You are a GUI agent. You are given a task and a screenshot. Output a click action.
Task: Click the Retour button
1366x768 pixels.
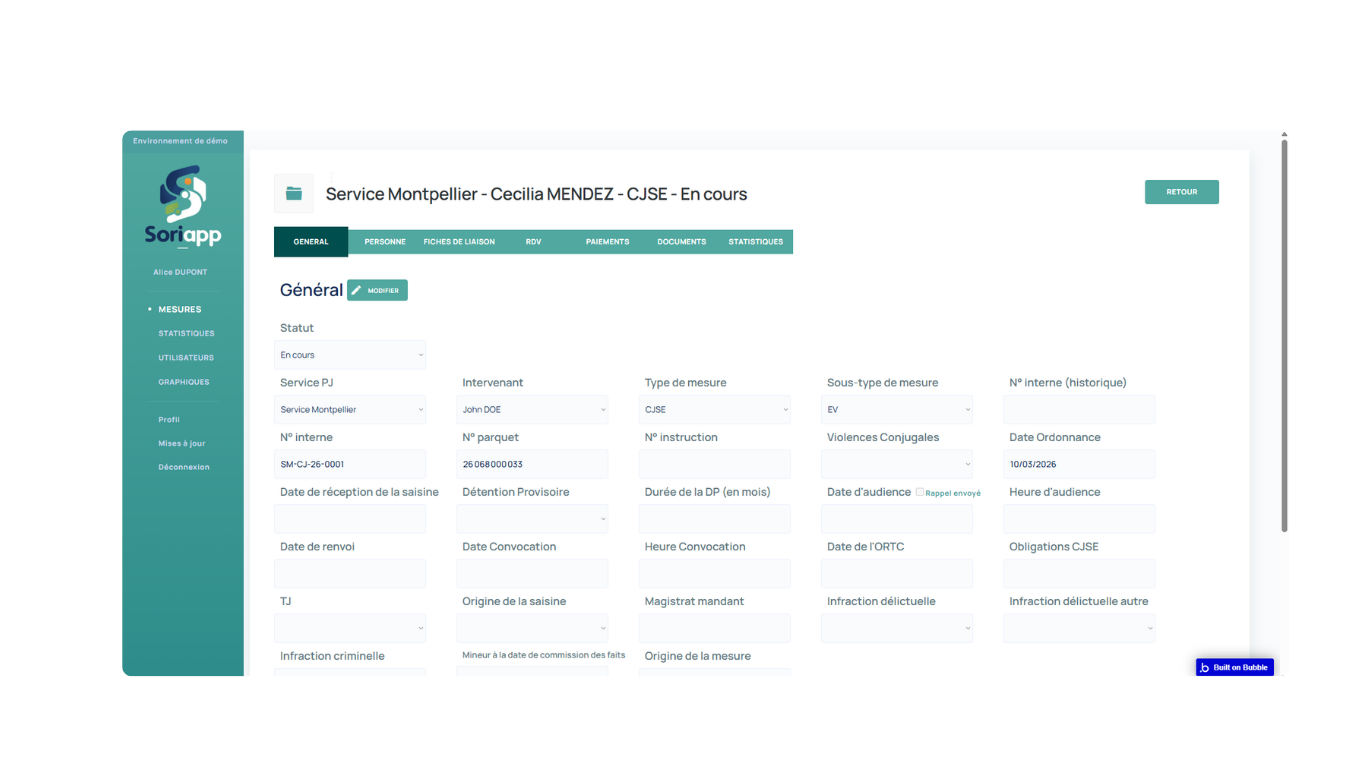[1182, 192]
